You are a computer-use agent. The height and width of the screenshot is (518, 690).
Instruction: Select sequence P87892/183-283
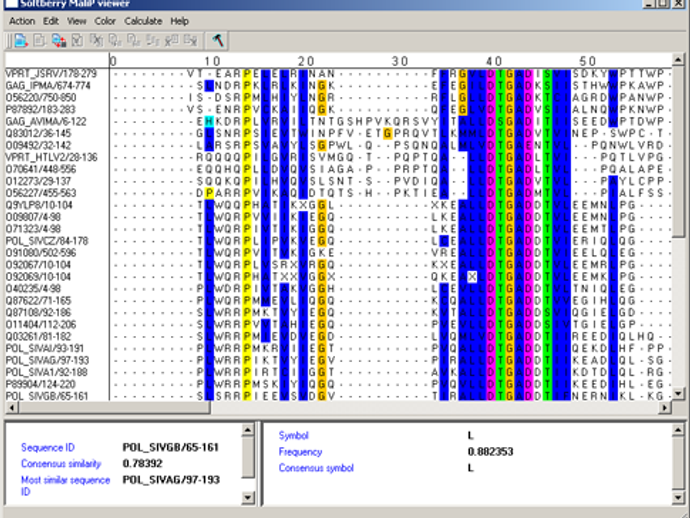click(x=40, y=109)
